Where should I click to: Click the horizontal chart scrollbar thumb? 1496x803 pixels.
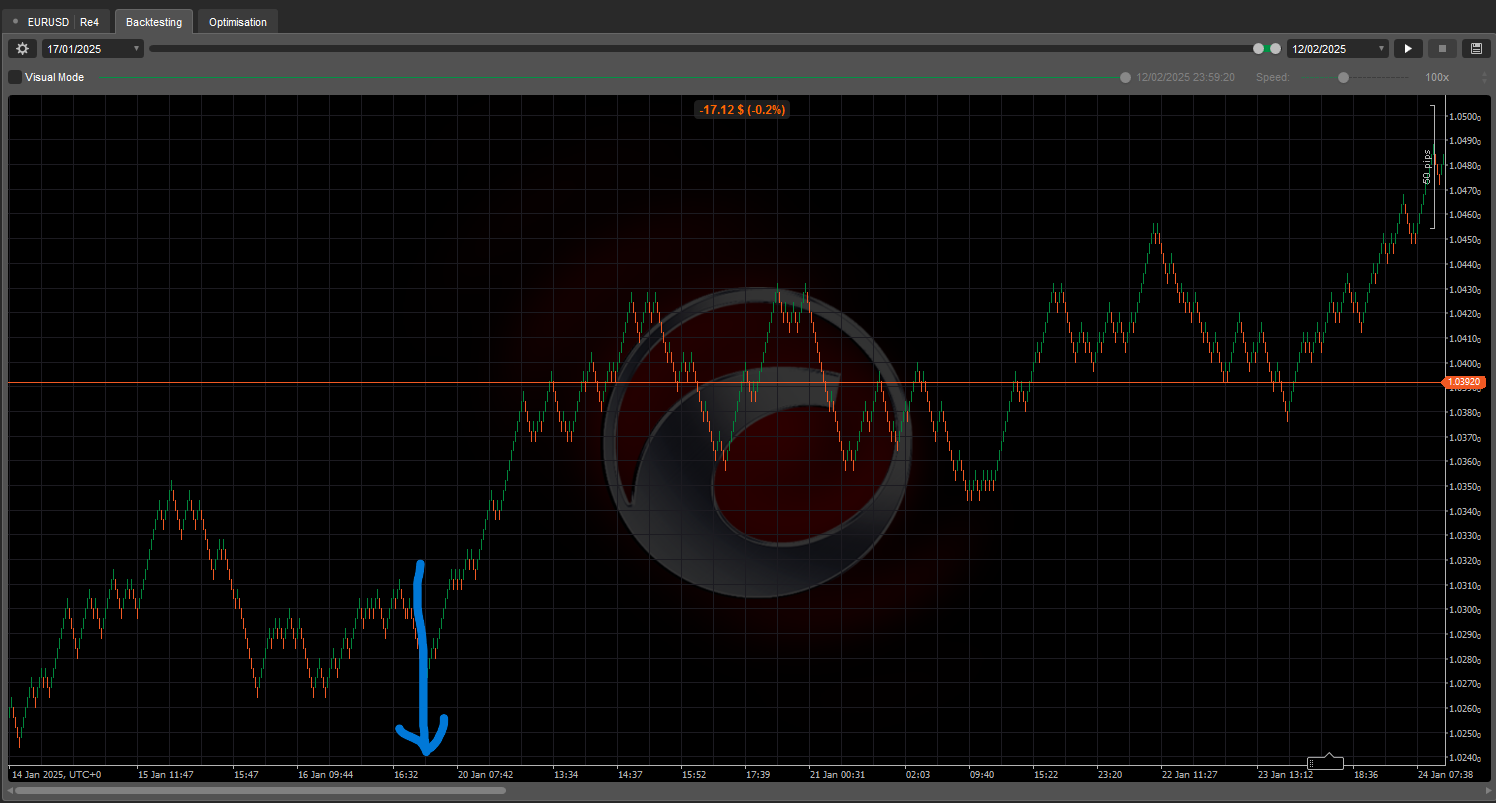click(260, 790)
